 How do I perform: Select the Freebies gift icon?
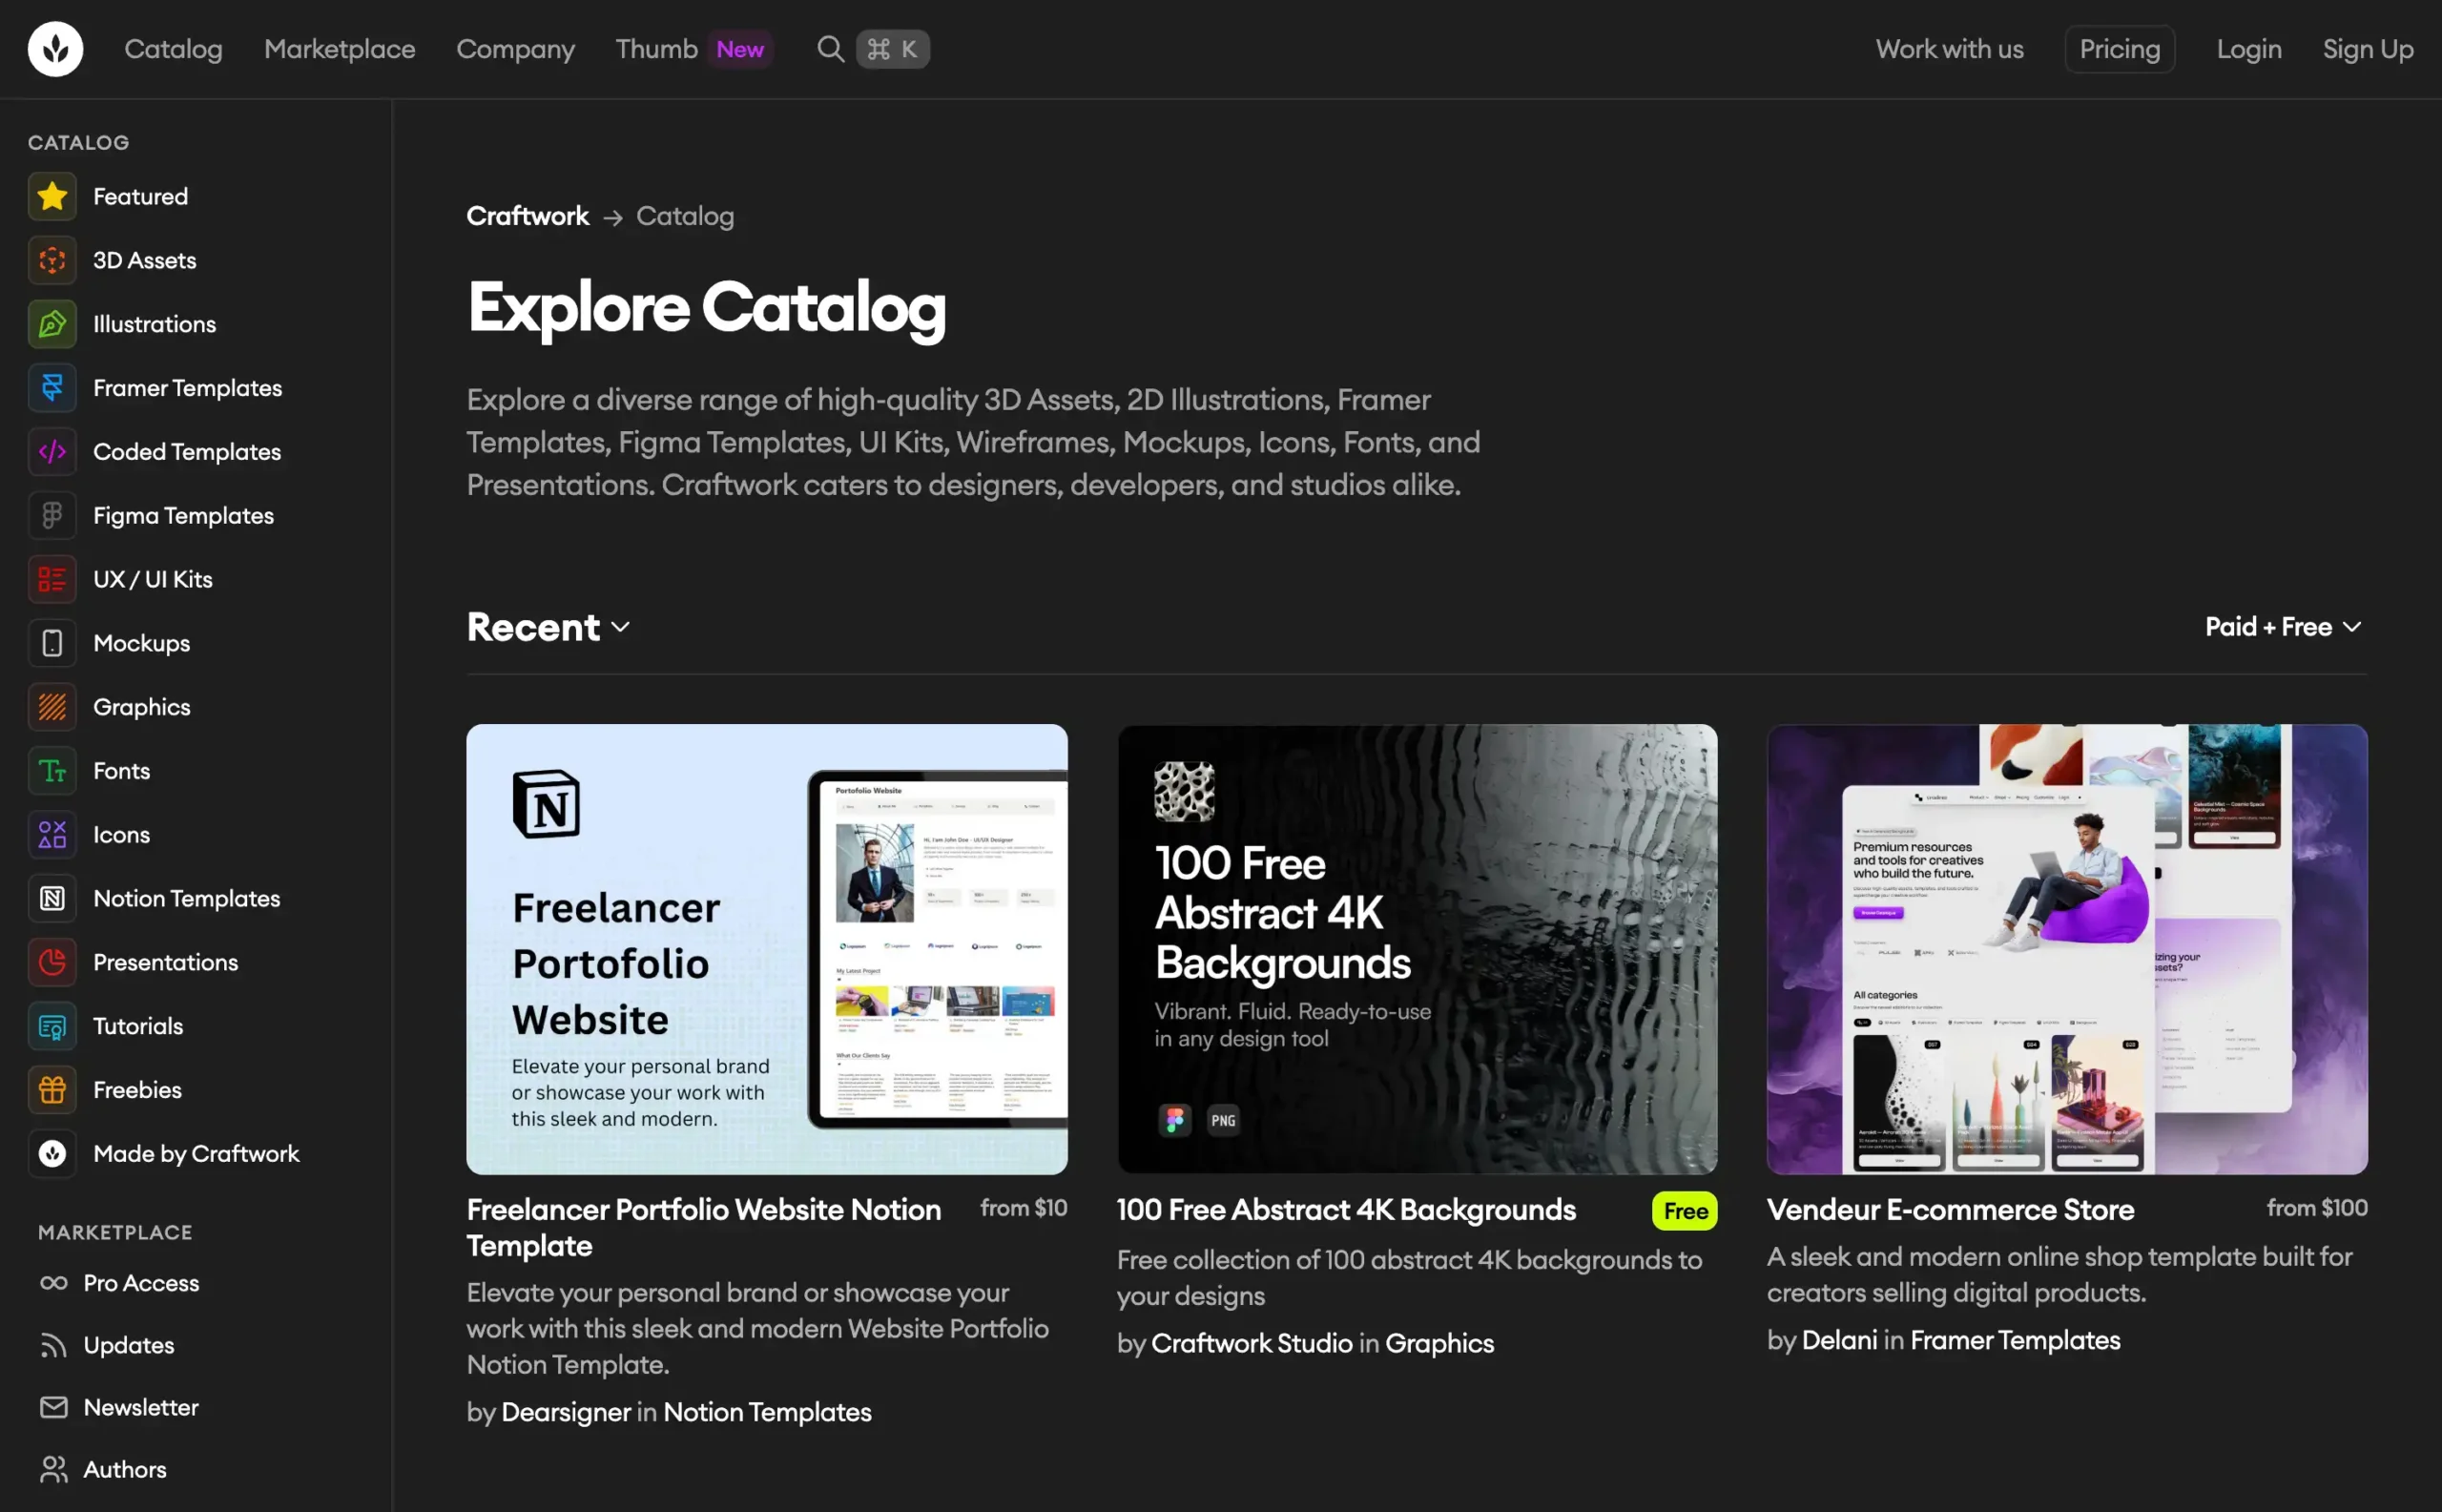tap(52, 1090)
